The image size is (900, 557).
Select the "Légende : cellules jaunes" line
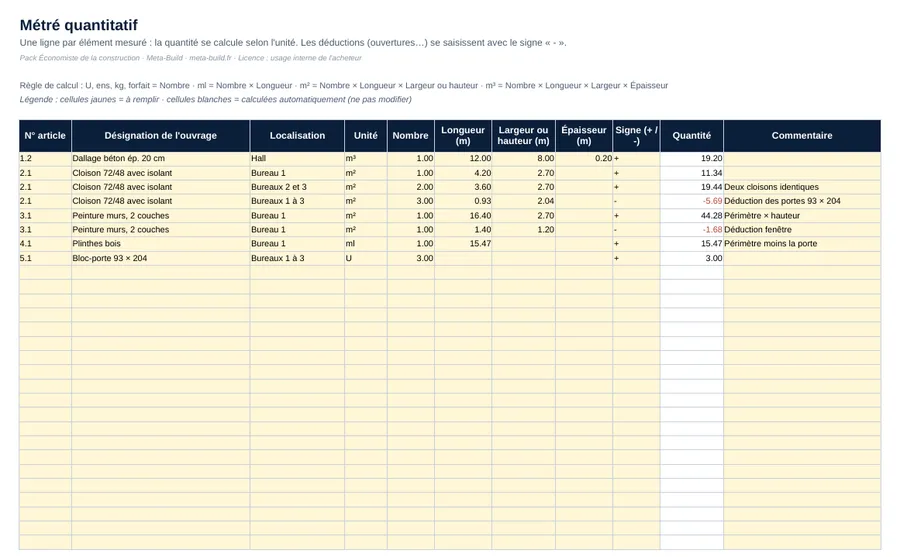pyautogui.click(x=215, y=99)
